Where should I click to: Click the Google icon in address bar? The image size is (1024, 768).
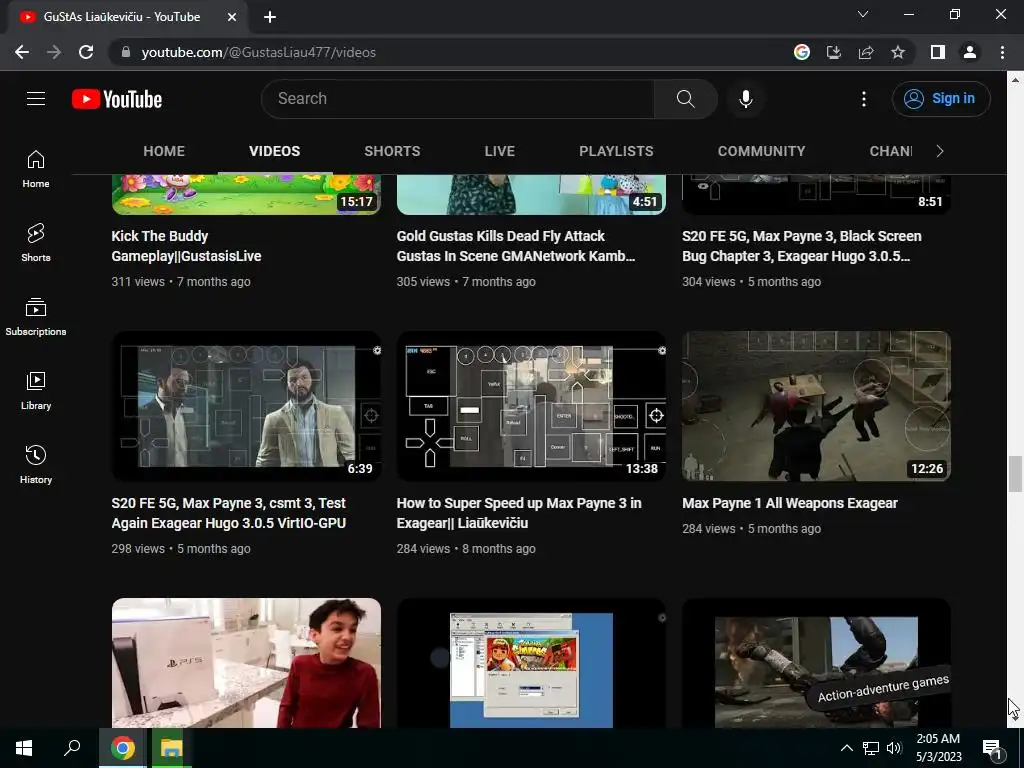point(802,52)
